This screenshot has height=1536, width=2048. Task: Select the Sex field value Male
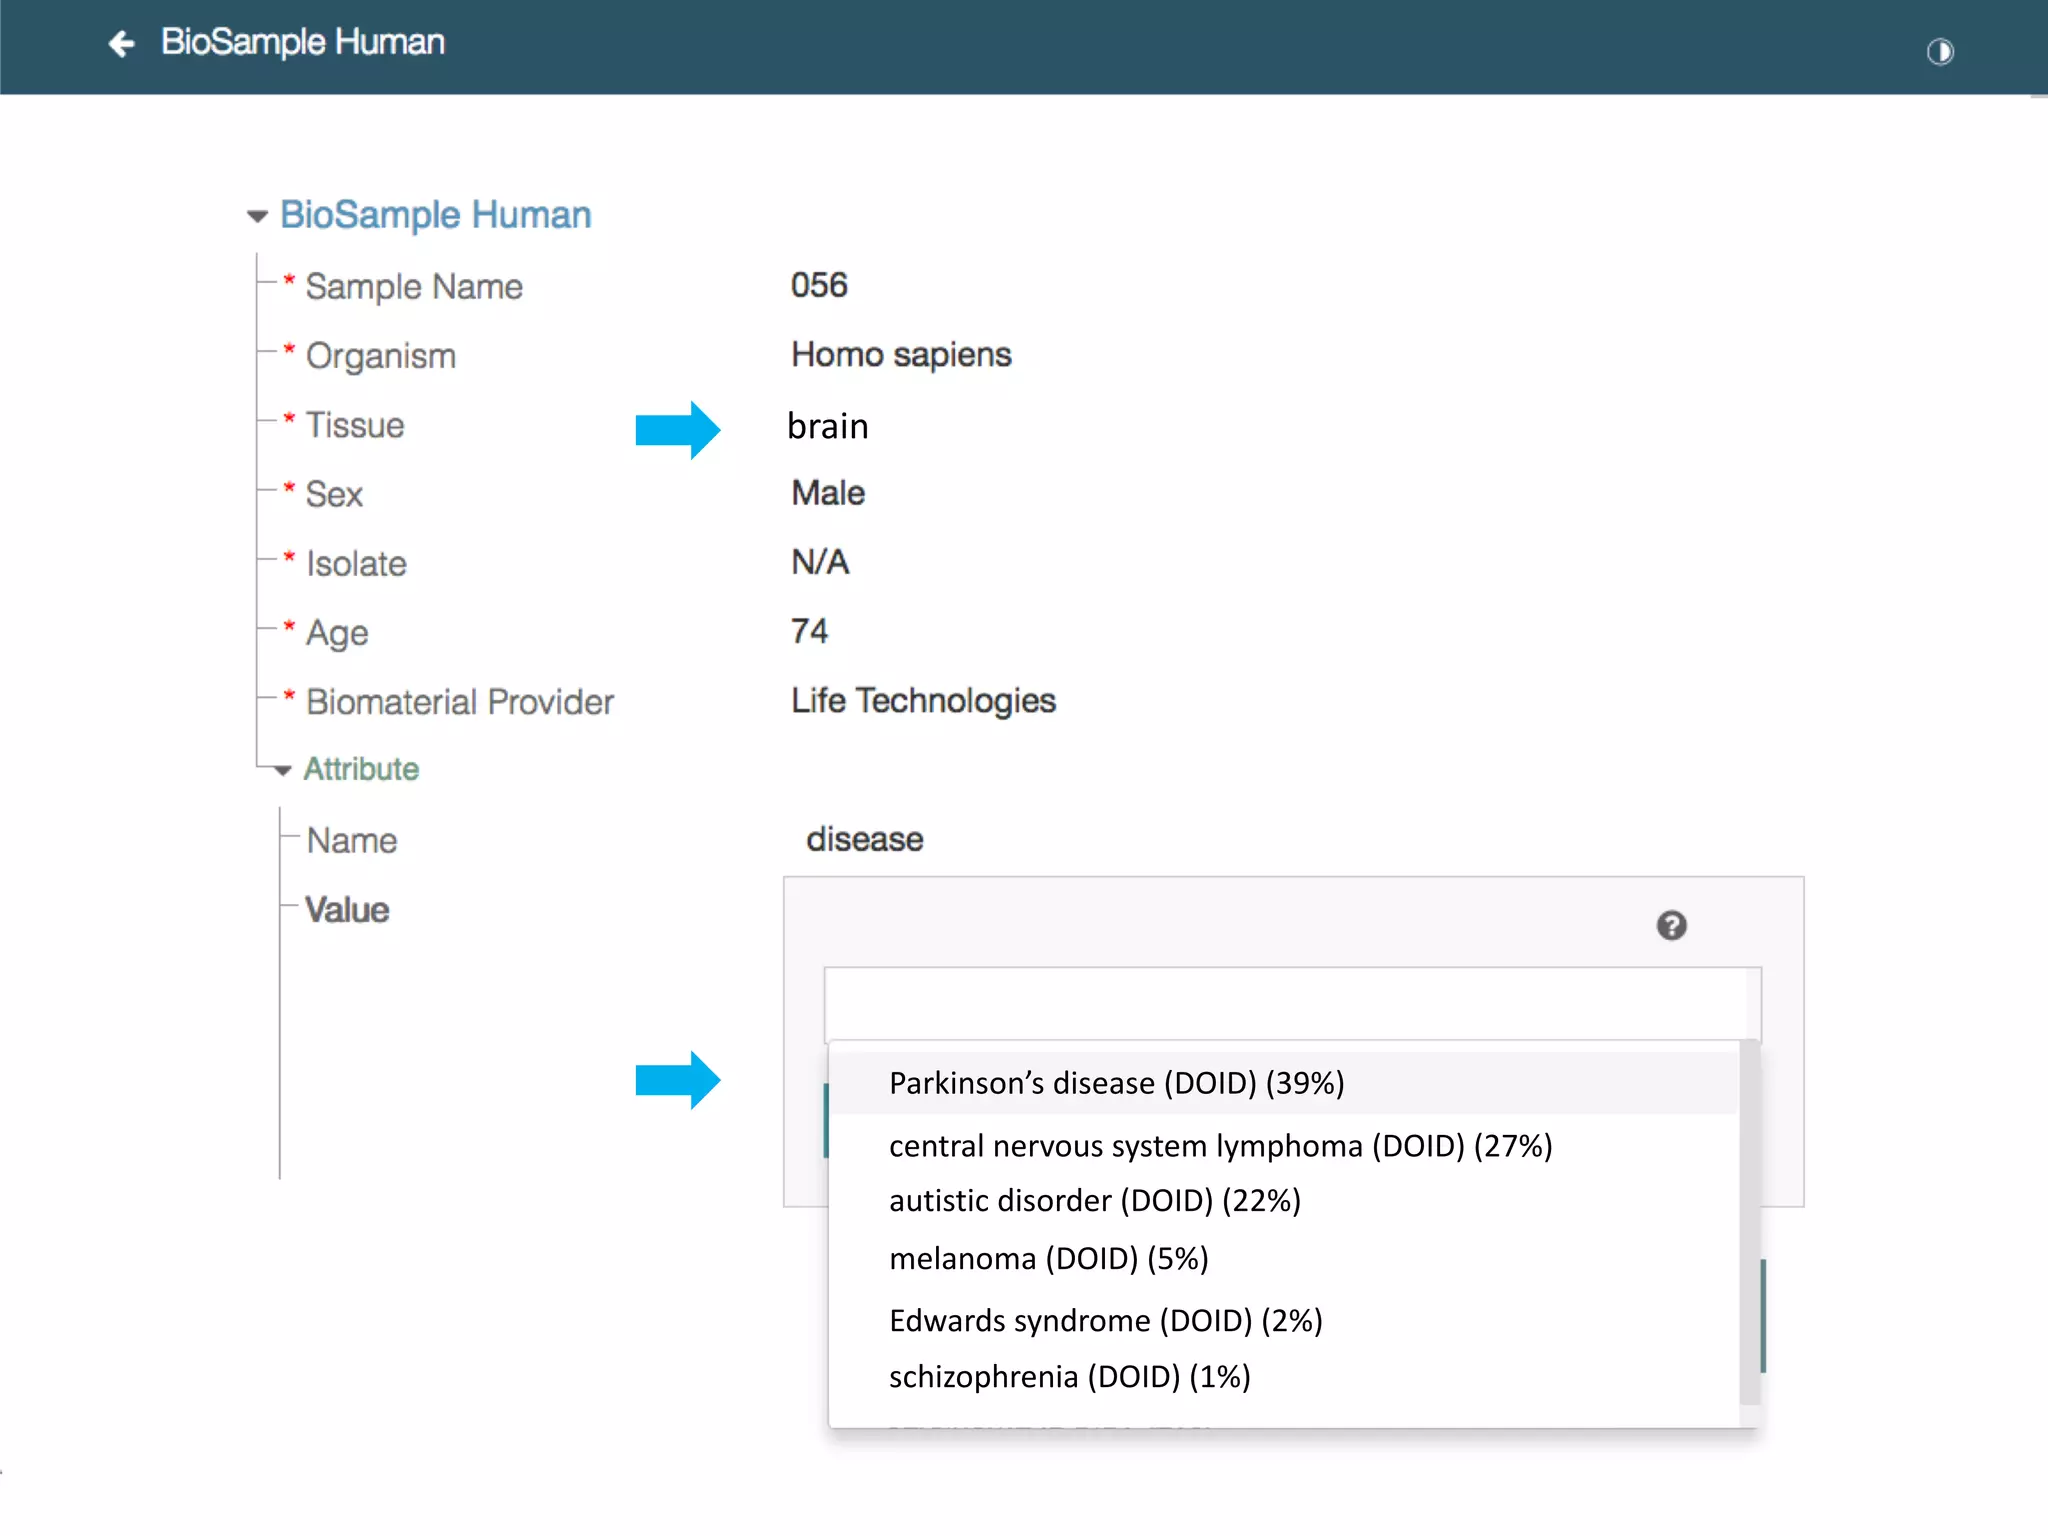[x=827, y=494]
